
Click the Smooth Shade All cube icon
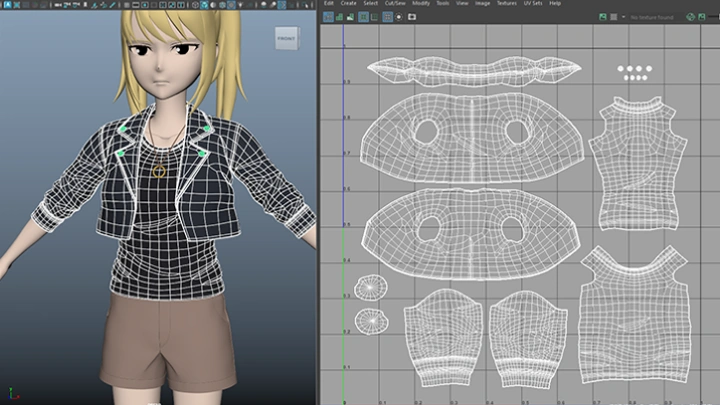(x=205, y=5)
